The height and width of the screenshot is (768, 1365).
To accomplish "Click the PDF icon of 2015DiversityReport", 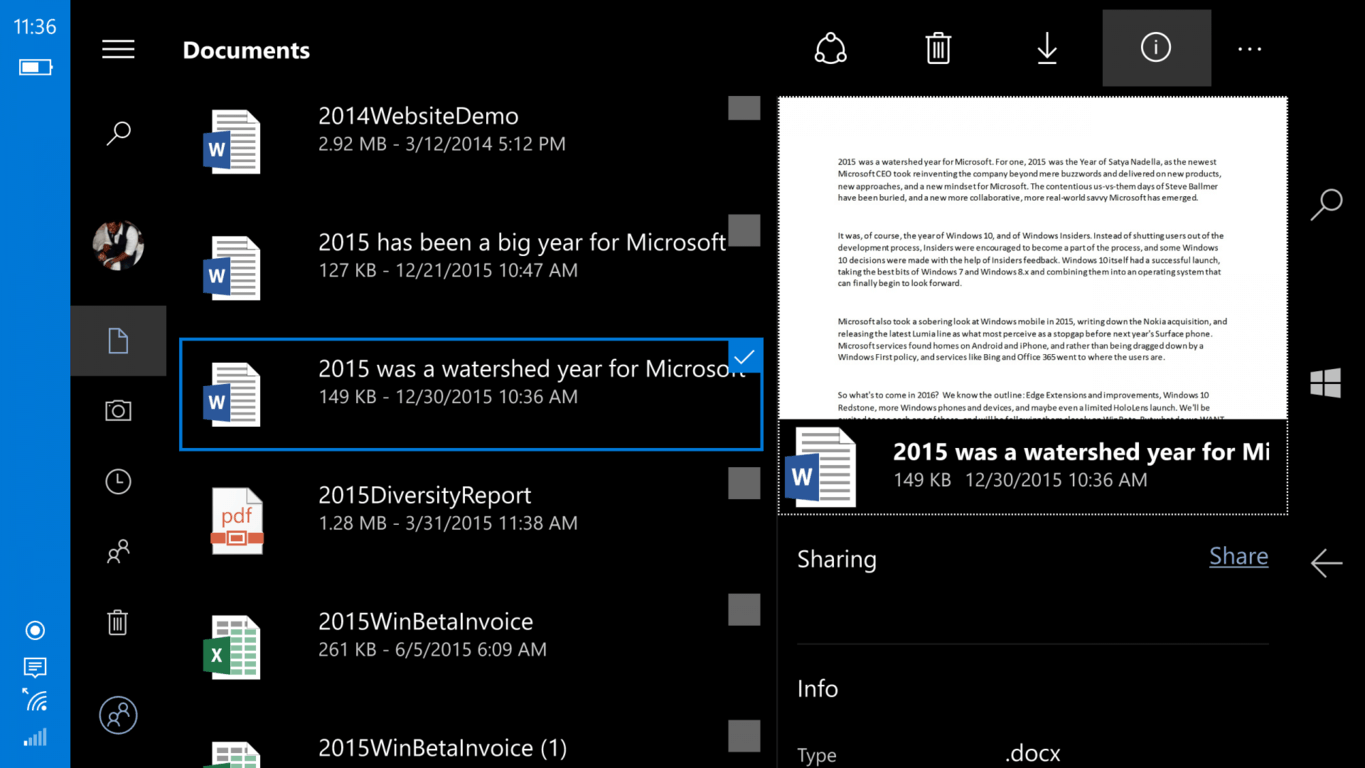I will click(237, 521).
